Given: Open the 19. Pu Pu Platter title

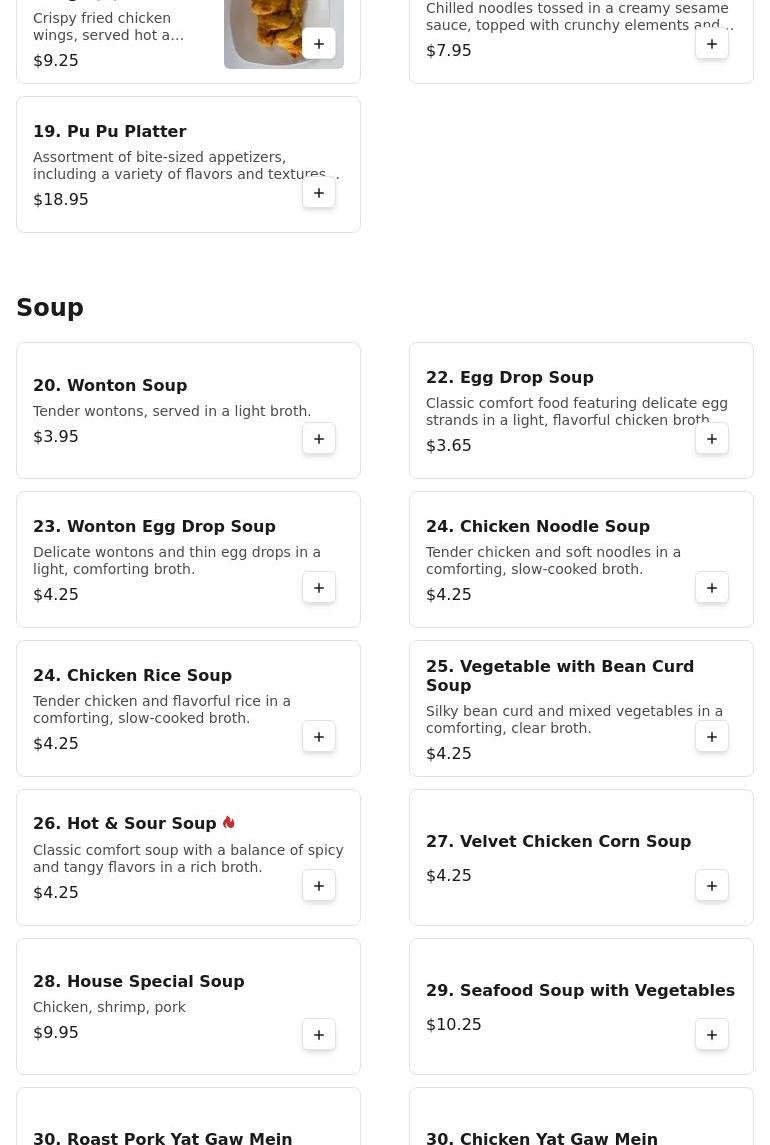Looking at the screenshot, I should coord(110,132).
